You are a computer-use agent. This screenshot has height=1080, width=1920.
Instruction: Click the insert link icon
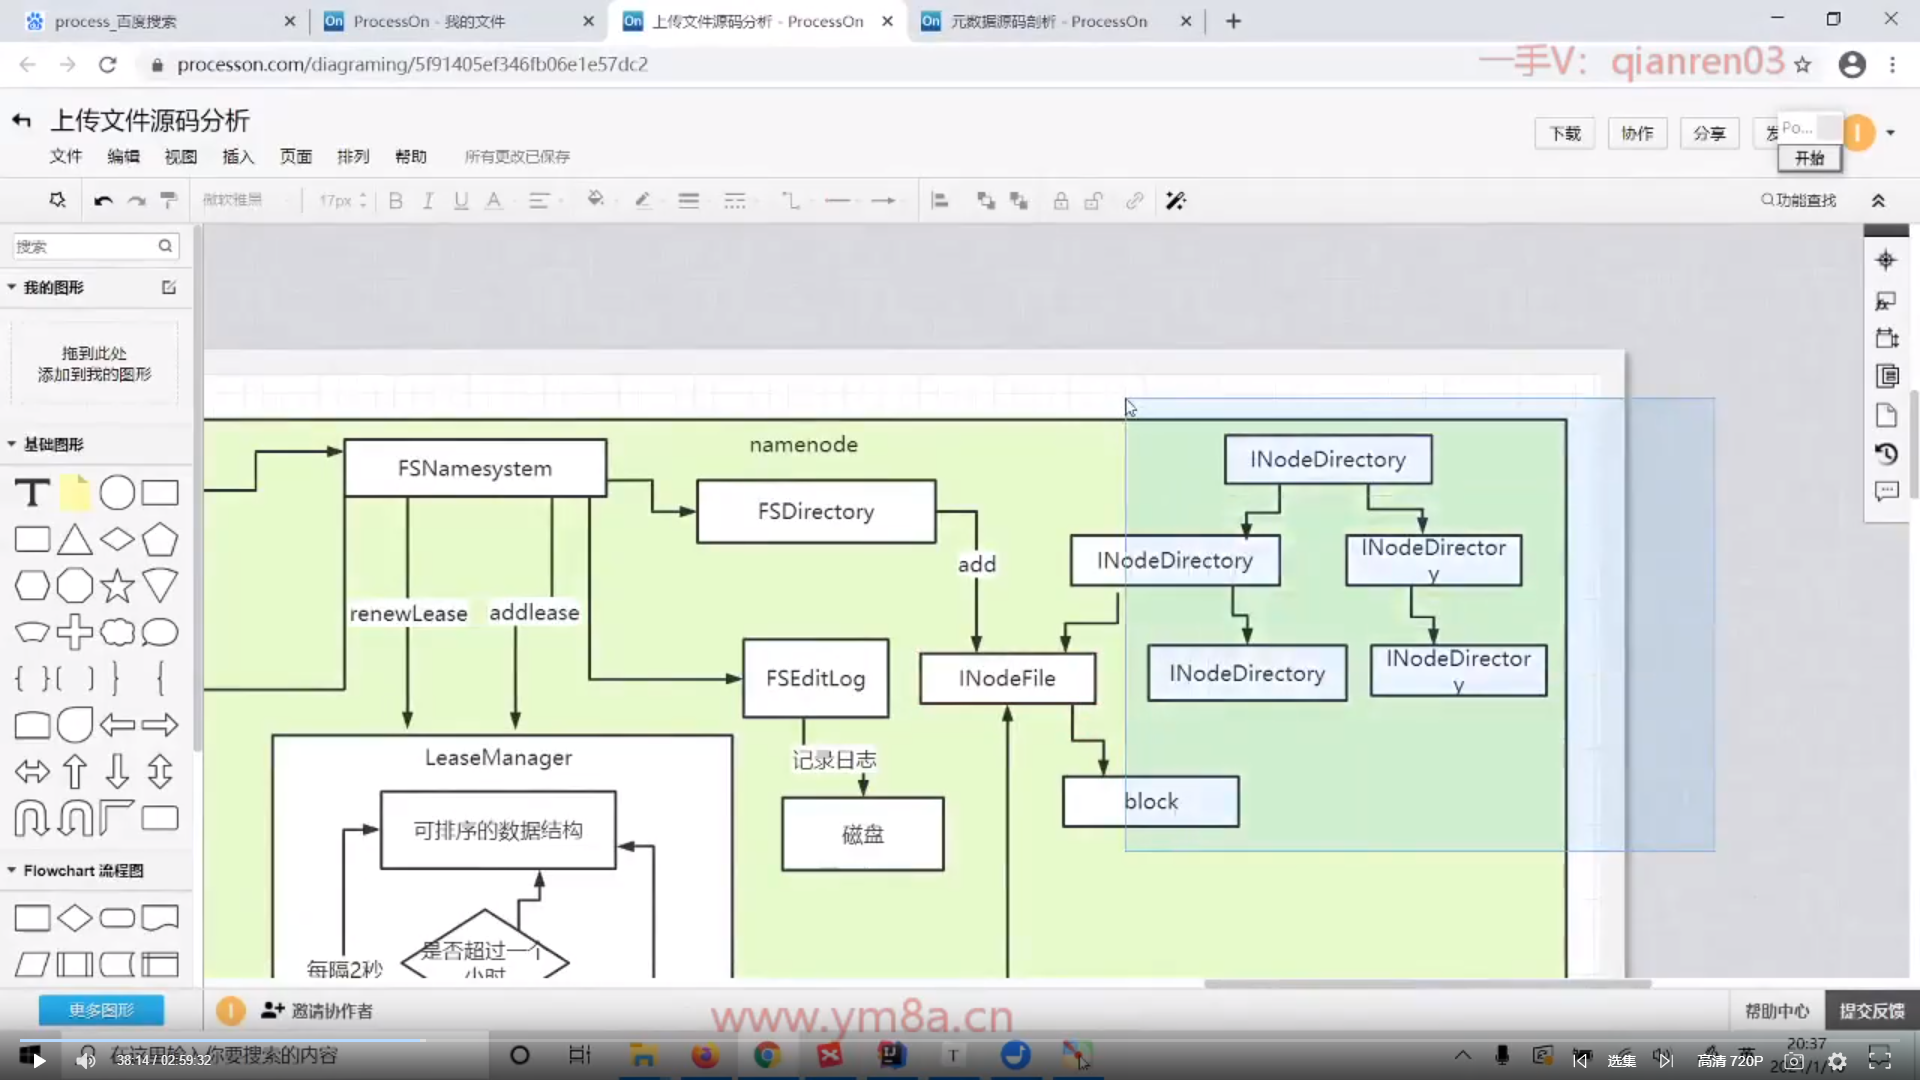[x=1134, y=201]
